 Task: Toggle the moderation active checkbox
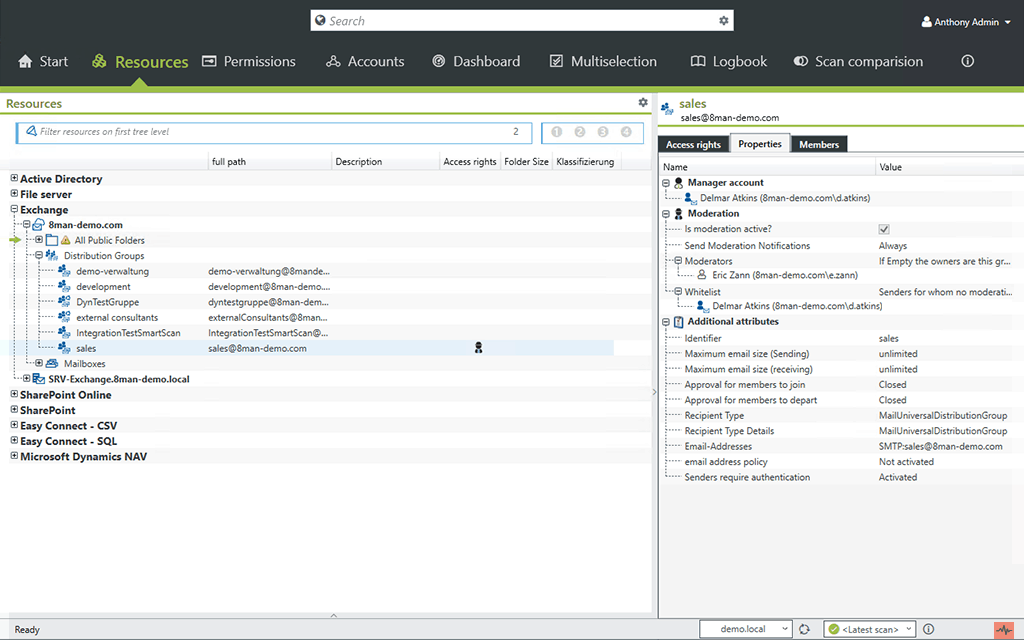coord(884,229)
